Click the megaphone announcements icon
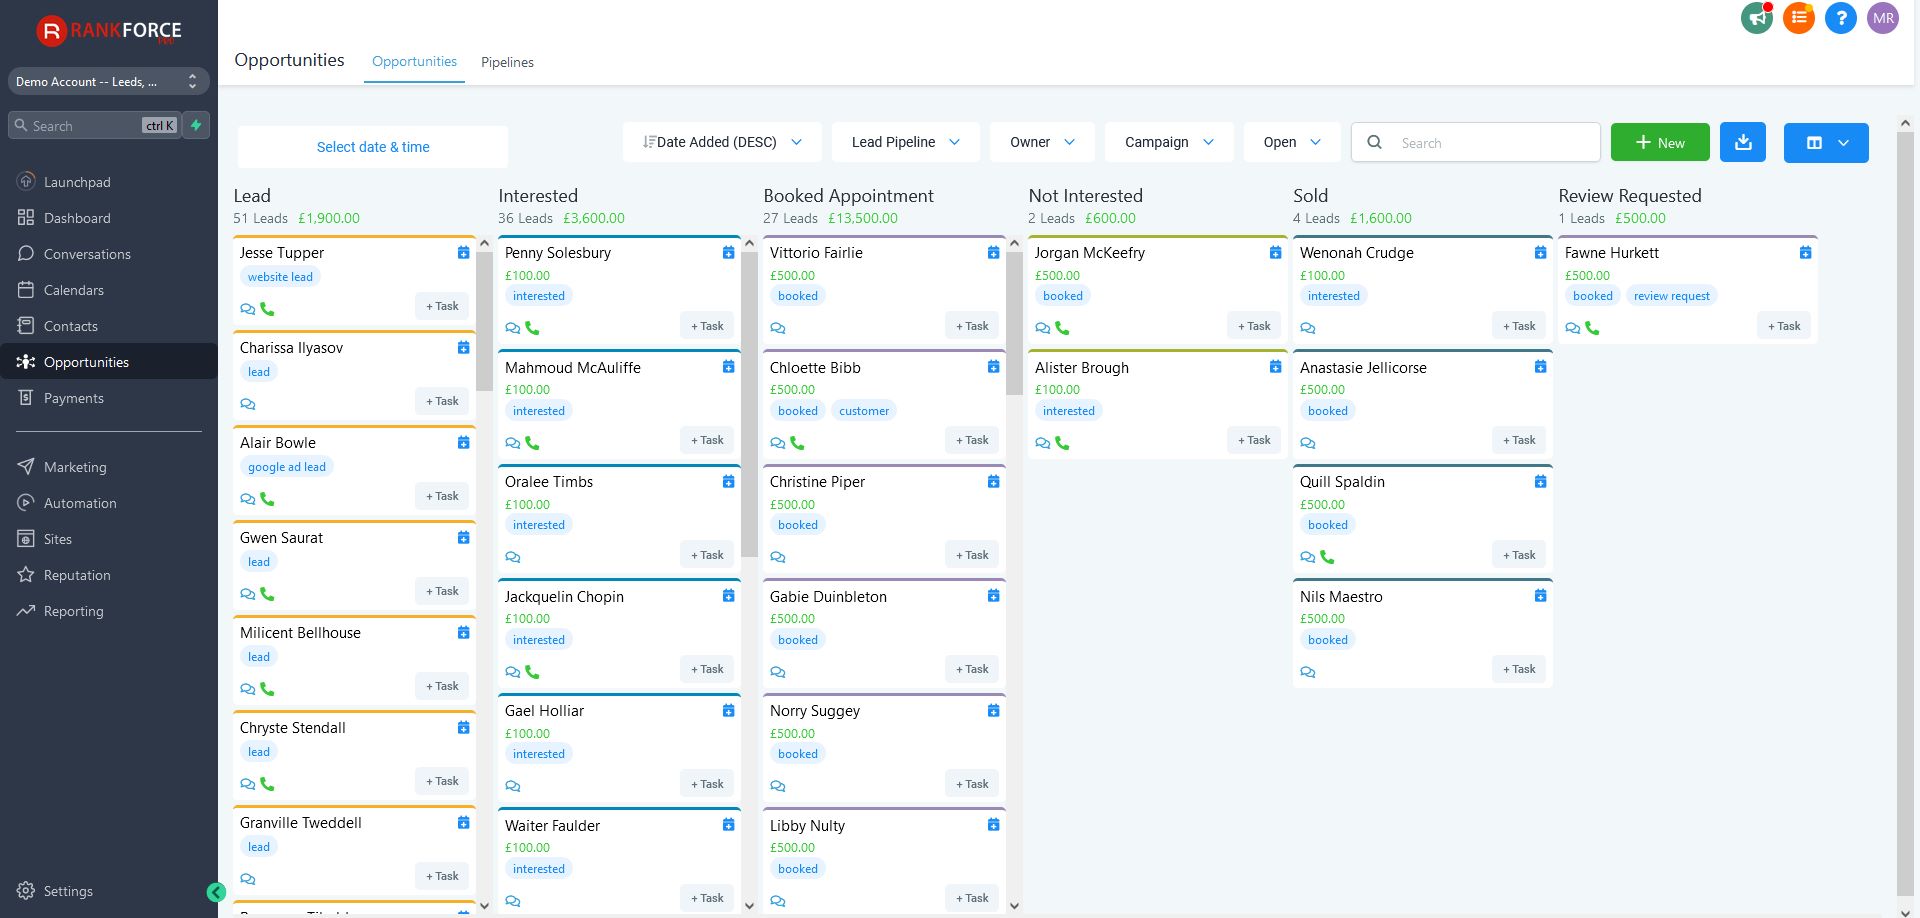Viewport: 1920px width, 918px height. (1756, 18)
